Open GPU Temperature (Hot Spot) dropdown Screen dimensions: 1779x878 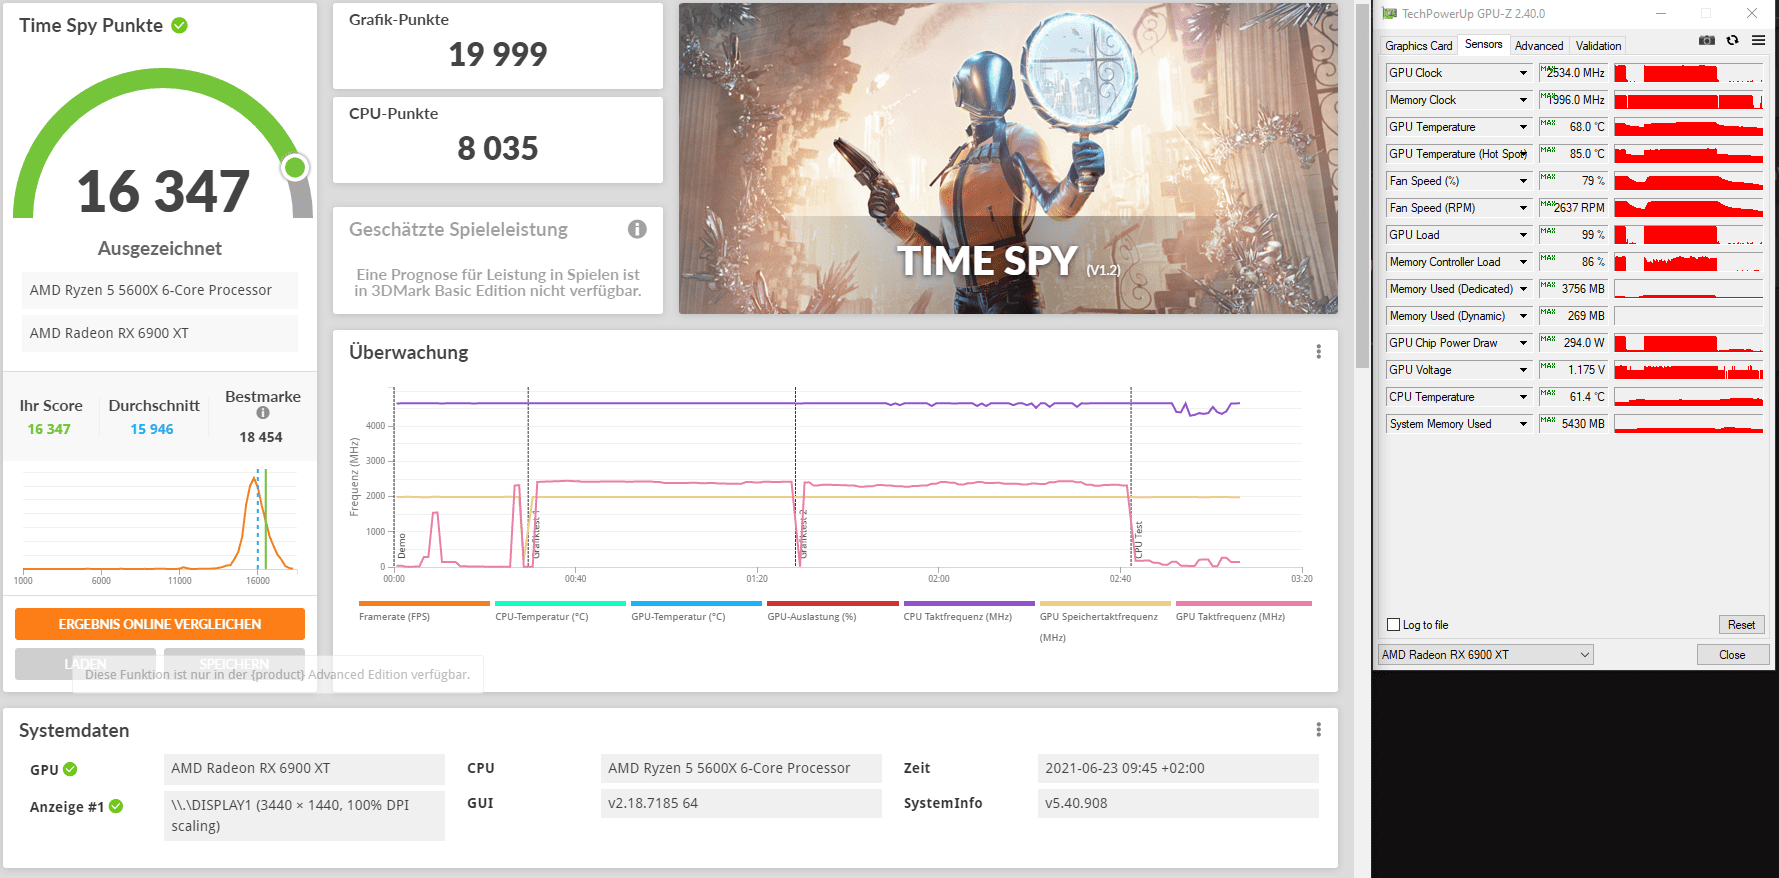coord(1523,154)
